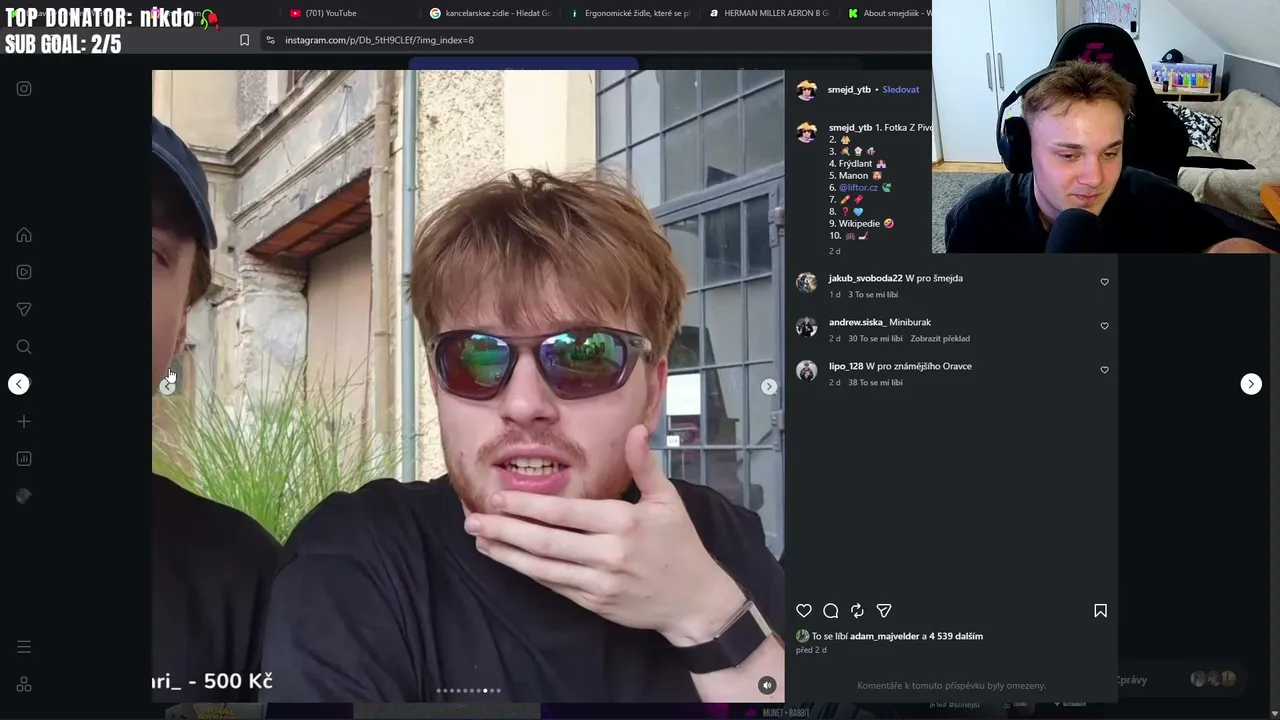The width and height of the screenshot is (1280, 720).
Task: Open lipo_128's comment avatar
Action: 807,371
